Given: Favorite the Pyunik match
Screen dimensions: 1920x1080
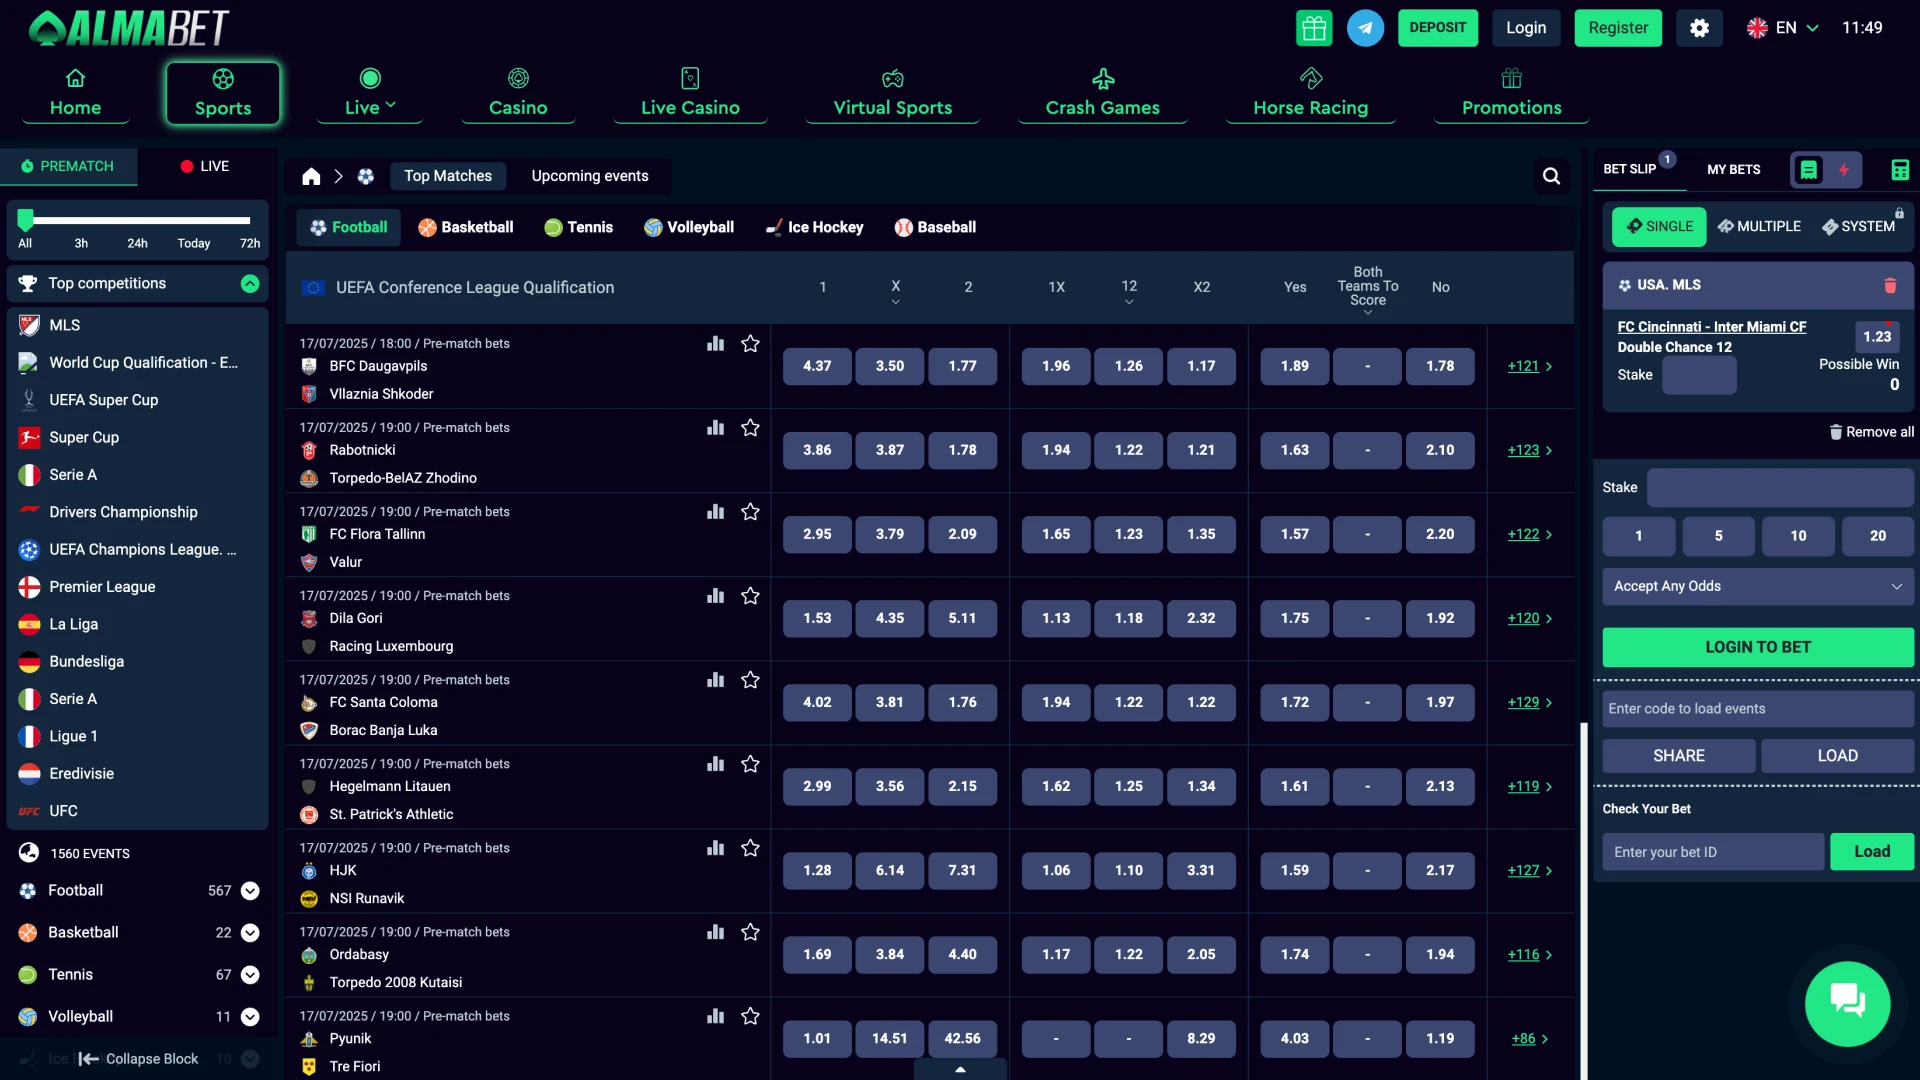Looking at the screenshot, I should 750,1016.
